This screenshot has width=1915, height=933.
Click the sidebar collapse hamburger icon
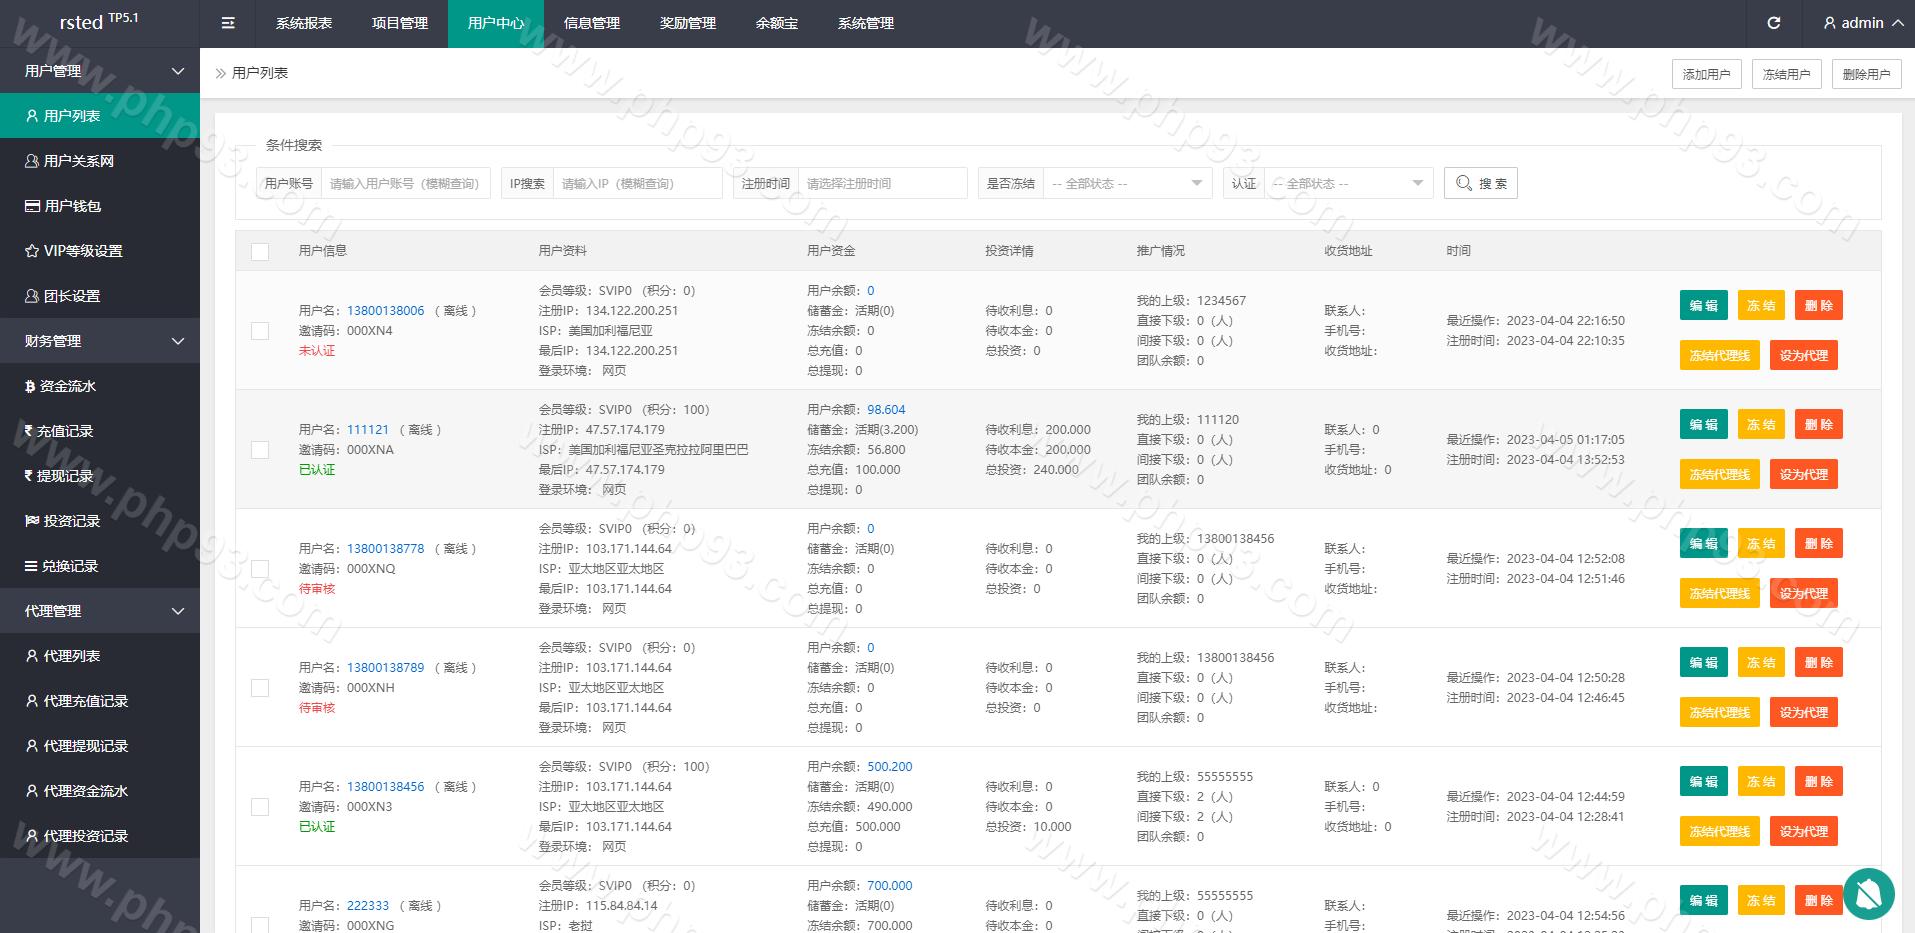click(228, 23)
